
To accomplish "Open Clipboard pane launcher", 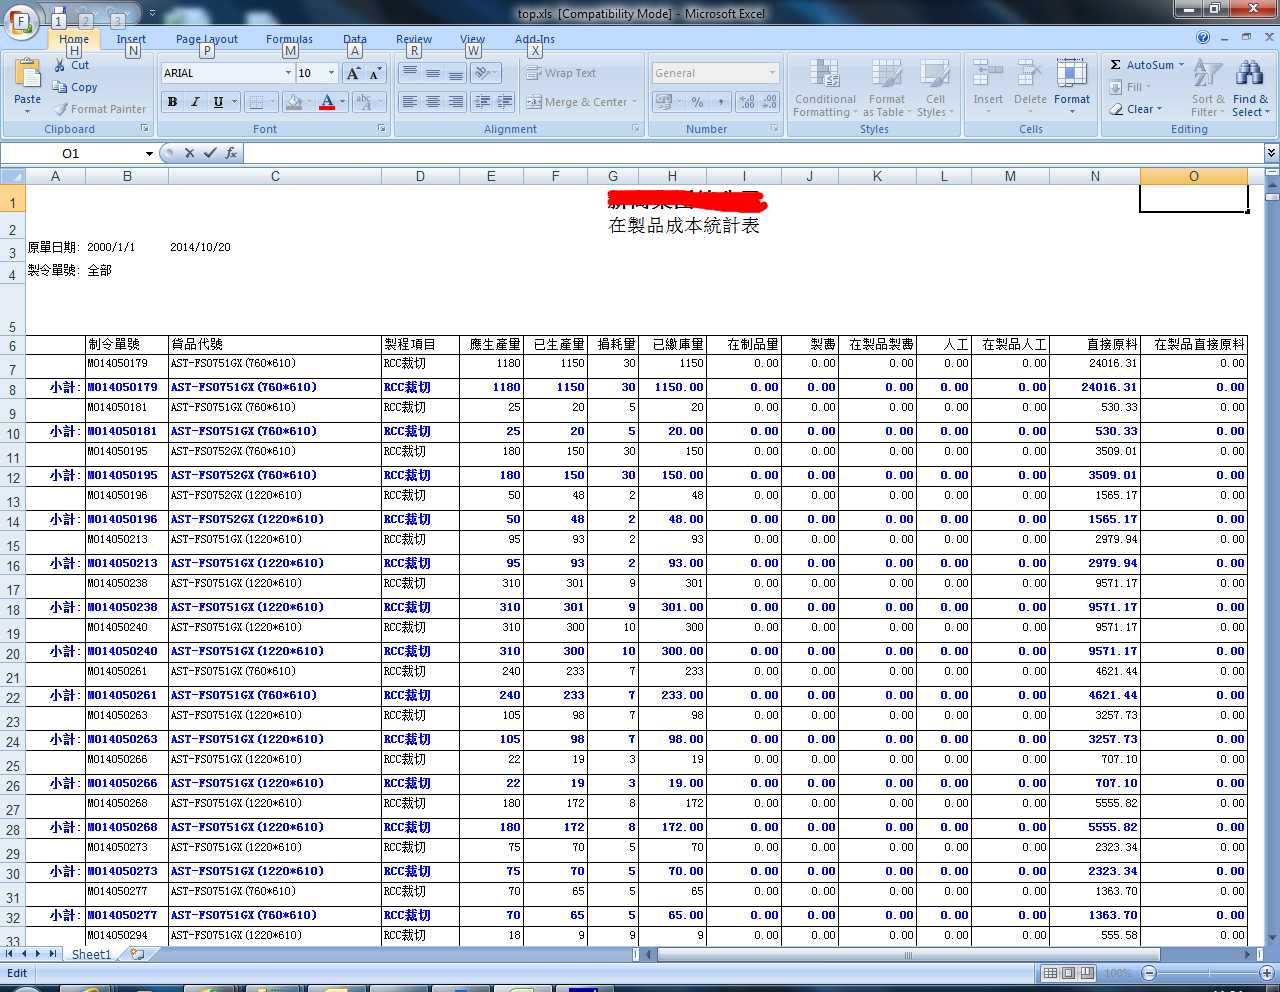I will (x=145, y=129).
